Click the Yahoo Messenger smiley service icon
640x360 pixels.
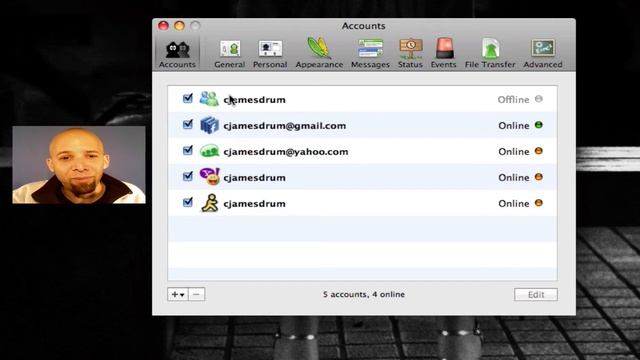209,176
